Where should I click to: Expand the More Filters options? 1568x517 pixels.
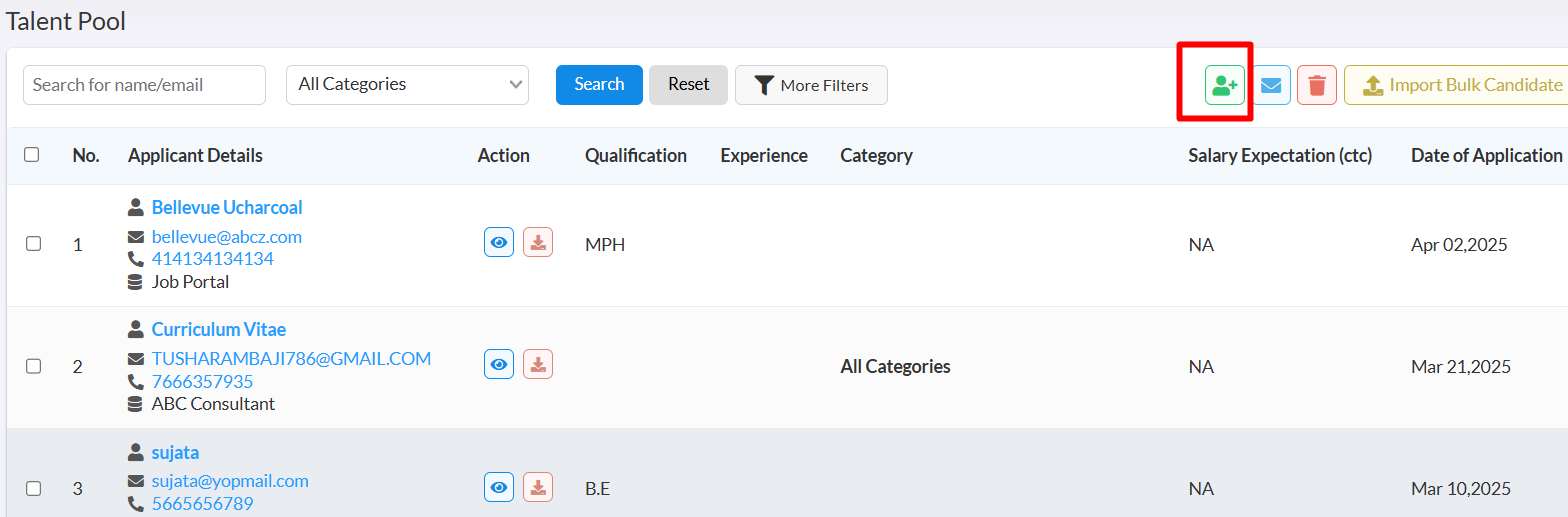click(811, 85)
